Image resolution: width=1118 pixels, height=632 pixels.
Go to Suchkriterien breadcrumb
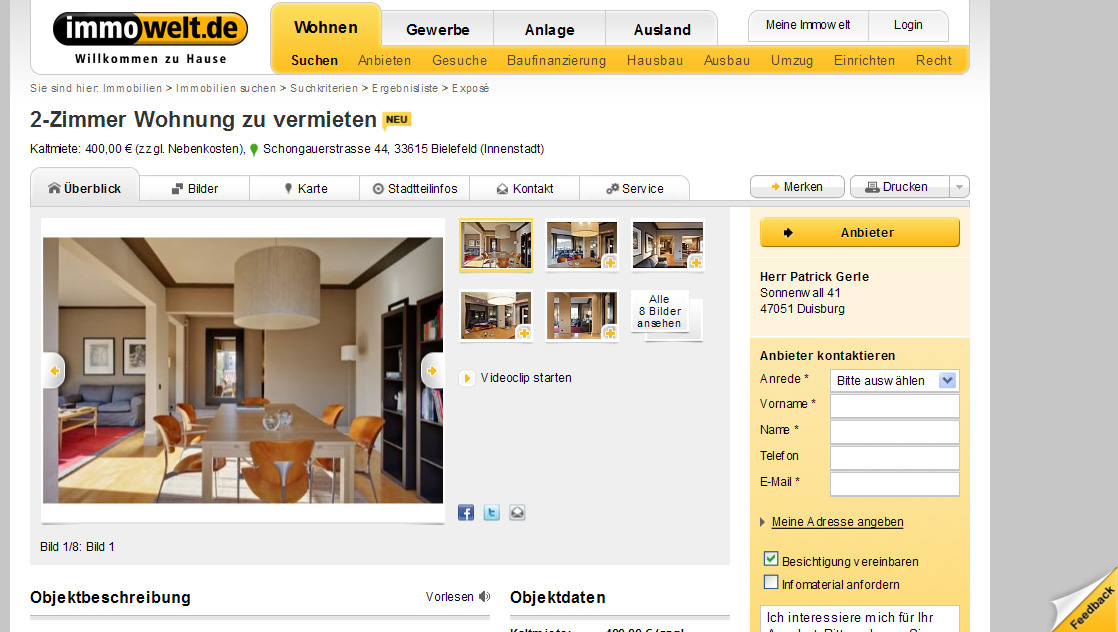point(324,88)
